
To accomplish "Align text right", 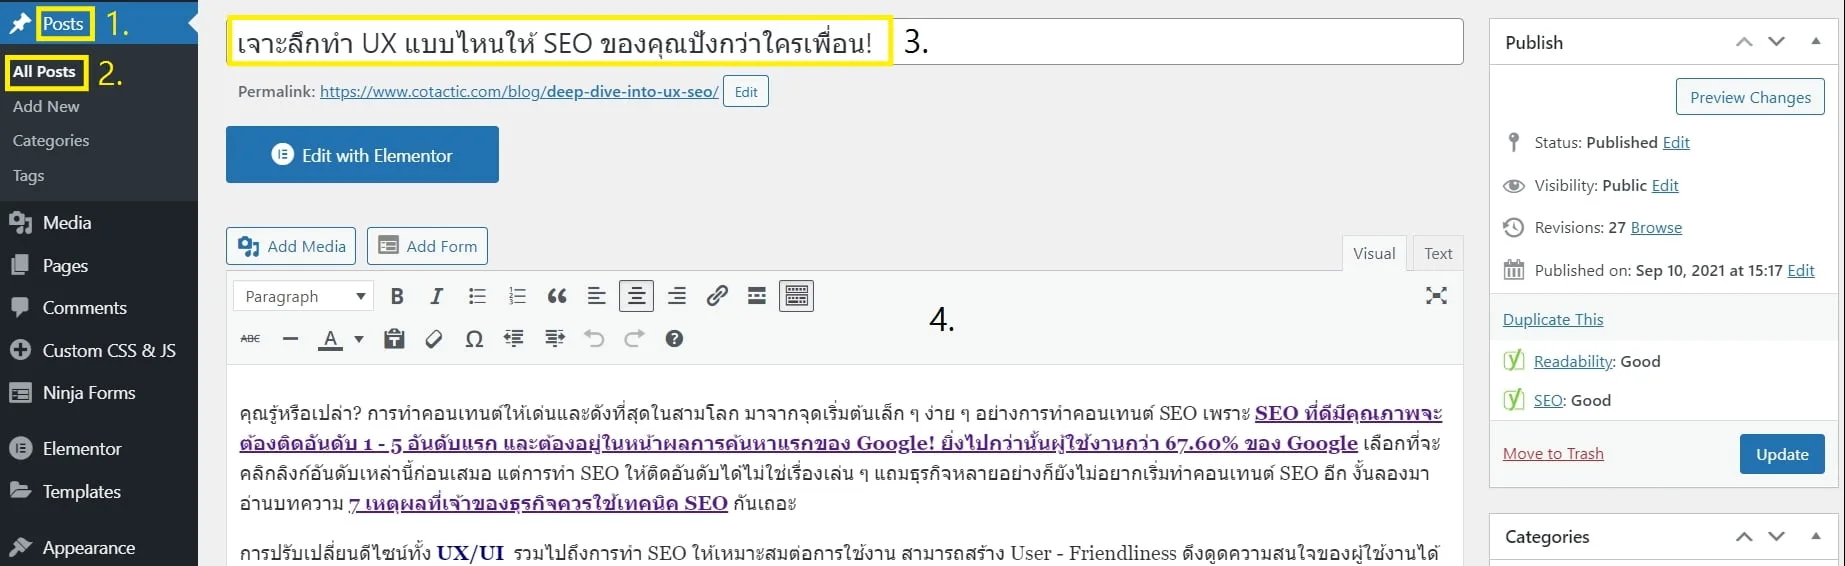I will pyautogui.click(x=677, y=296).
